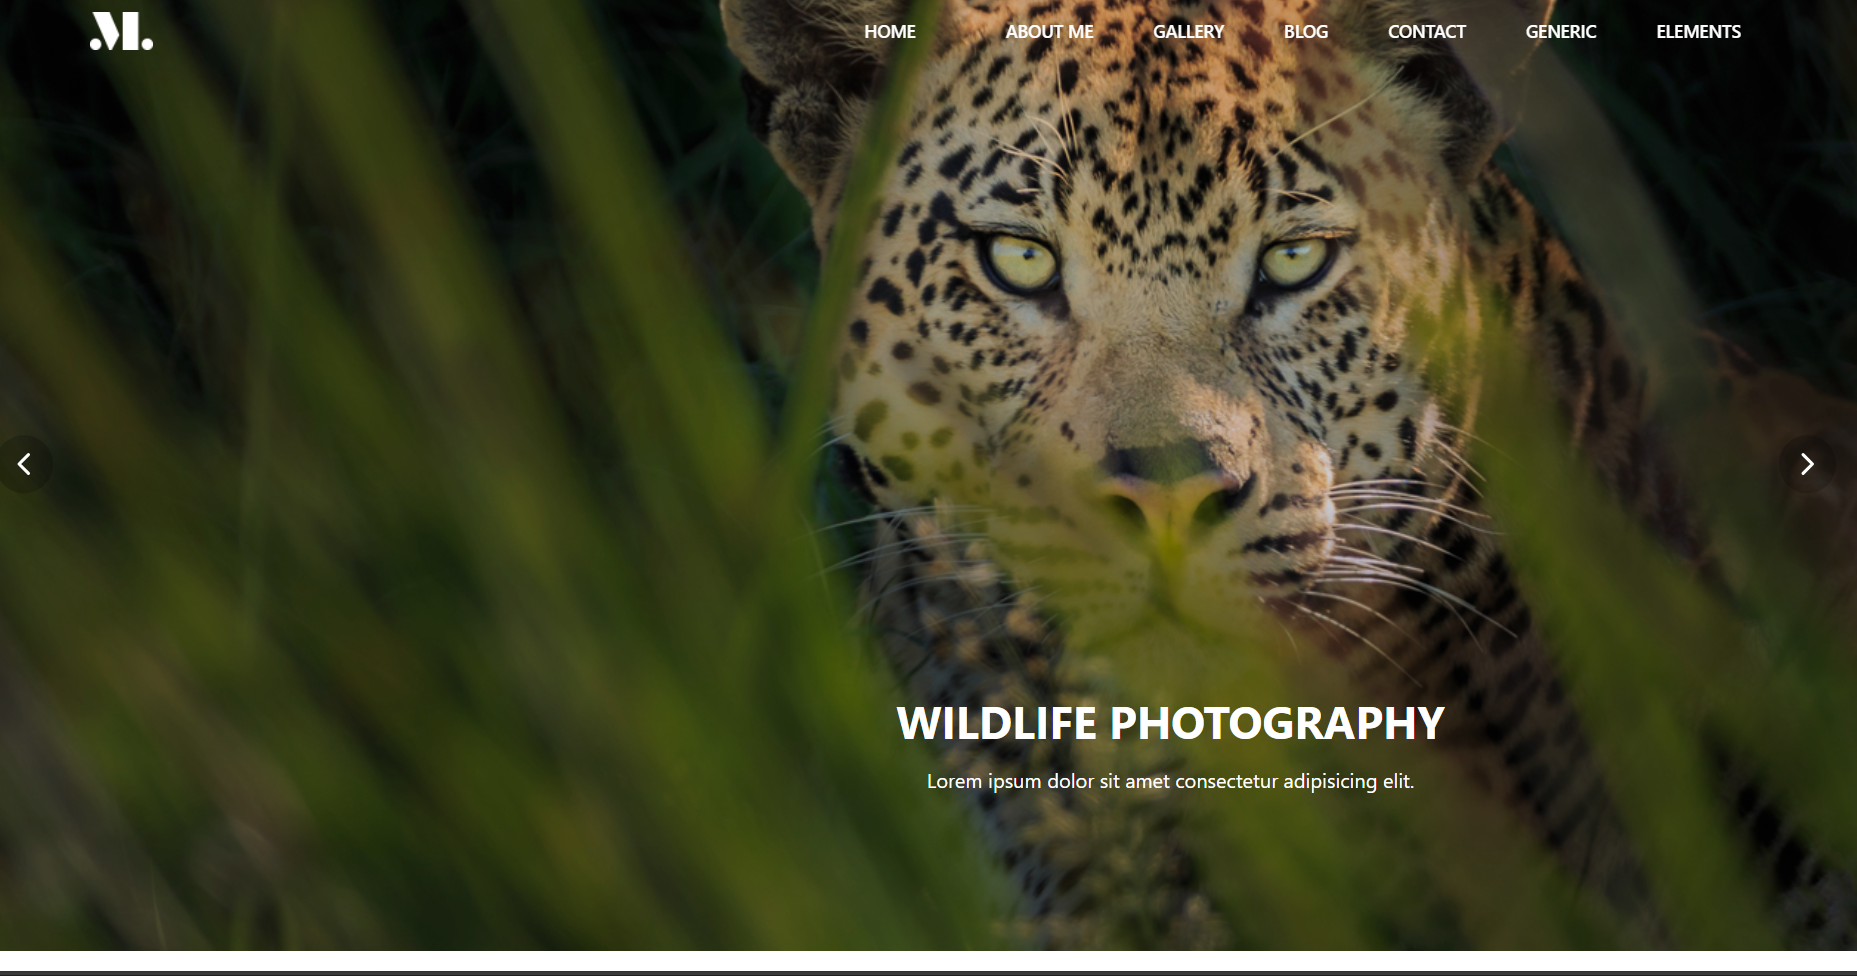1857x976 pixels.
Task: Open the ABOUT ME page
Action: 1048,31
